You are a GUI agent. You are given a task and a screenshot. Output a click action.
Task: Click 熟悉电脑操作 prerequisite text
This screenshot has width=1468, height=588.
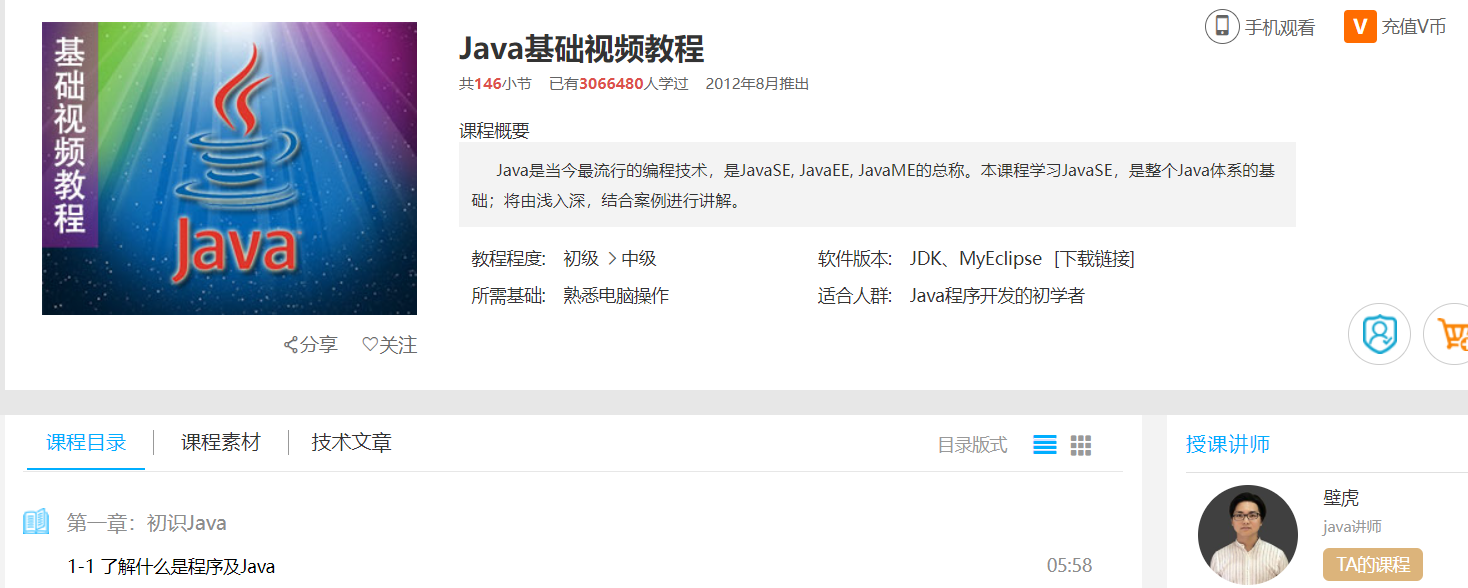tap(616, 296)
